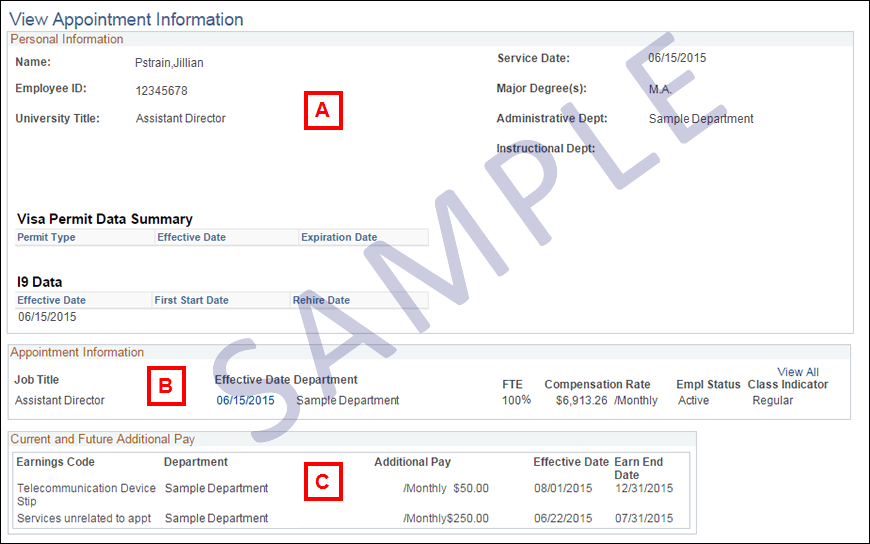The height and width of the screenshot is (544, 870).
Task: Select the Regular class indicator value
Action: pyautogui.click(x=773, y=400)
